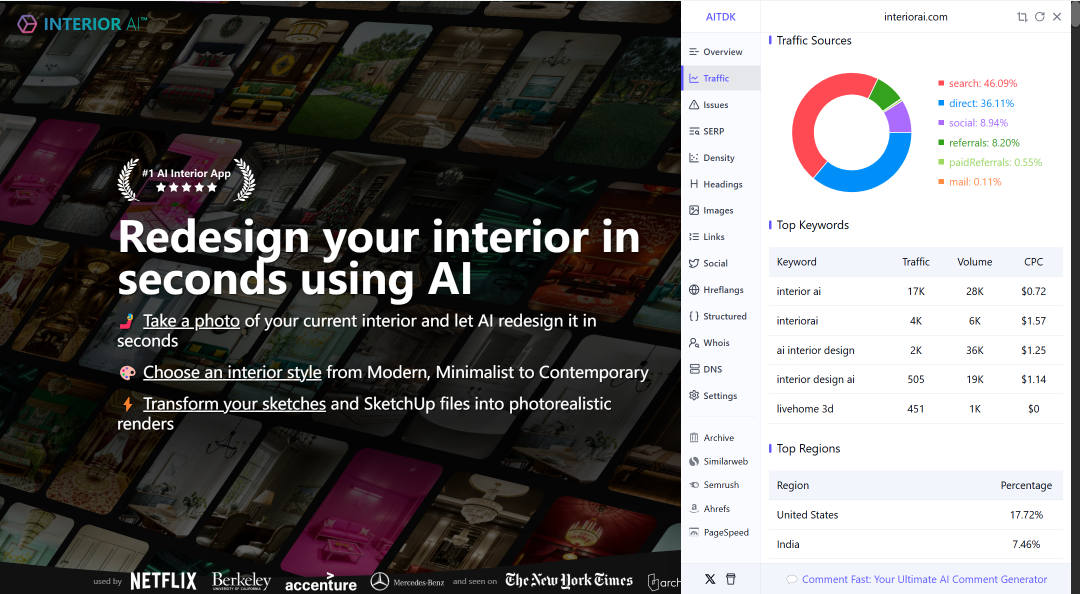Click the Hreflangs globe icon
The height and width of the screenshot is (594, 1080).
tap(694, 289)
